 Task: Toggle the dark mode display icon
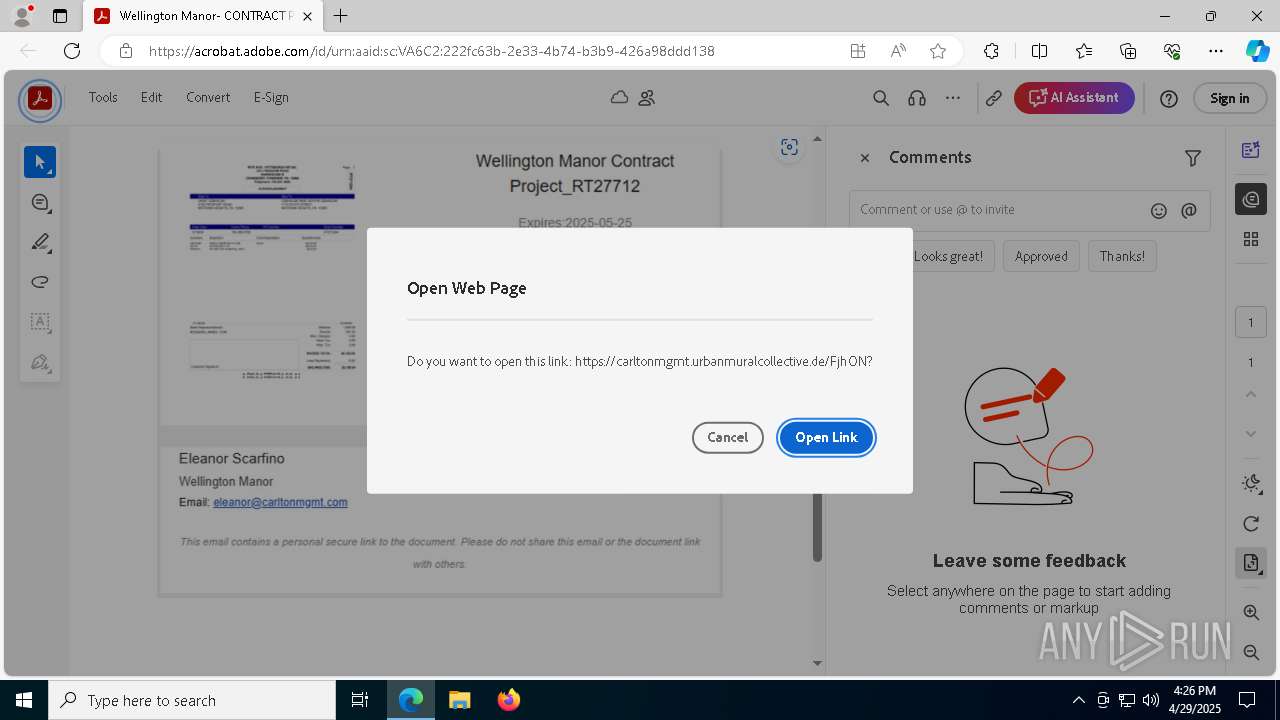[x=1251, y=484]
